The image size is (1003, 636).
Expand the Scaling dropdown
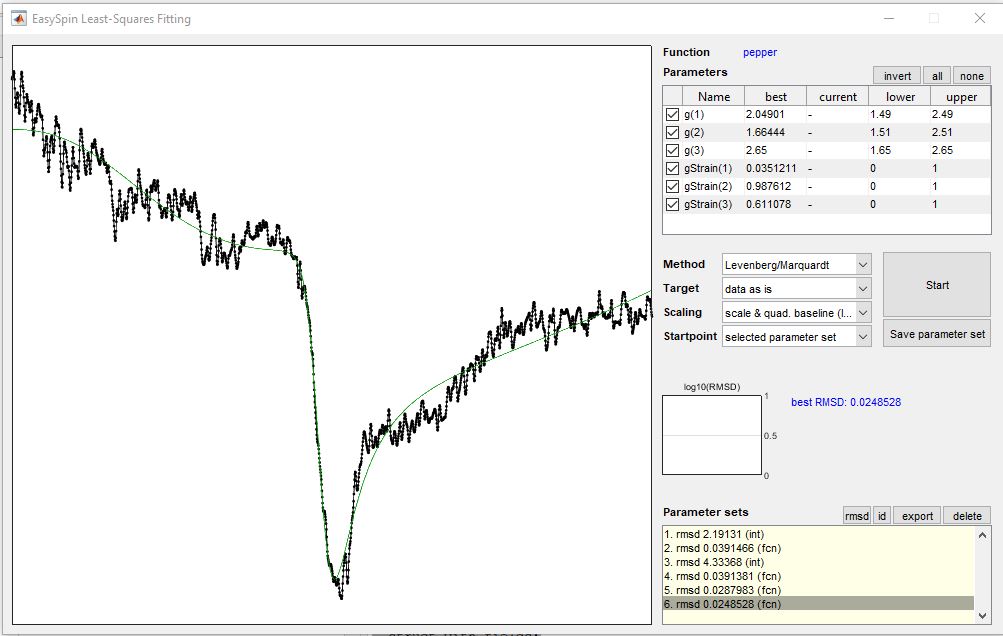click(x=796, y=313)
